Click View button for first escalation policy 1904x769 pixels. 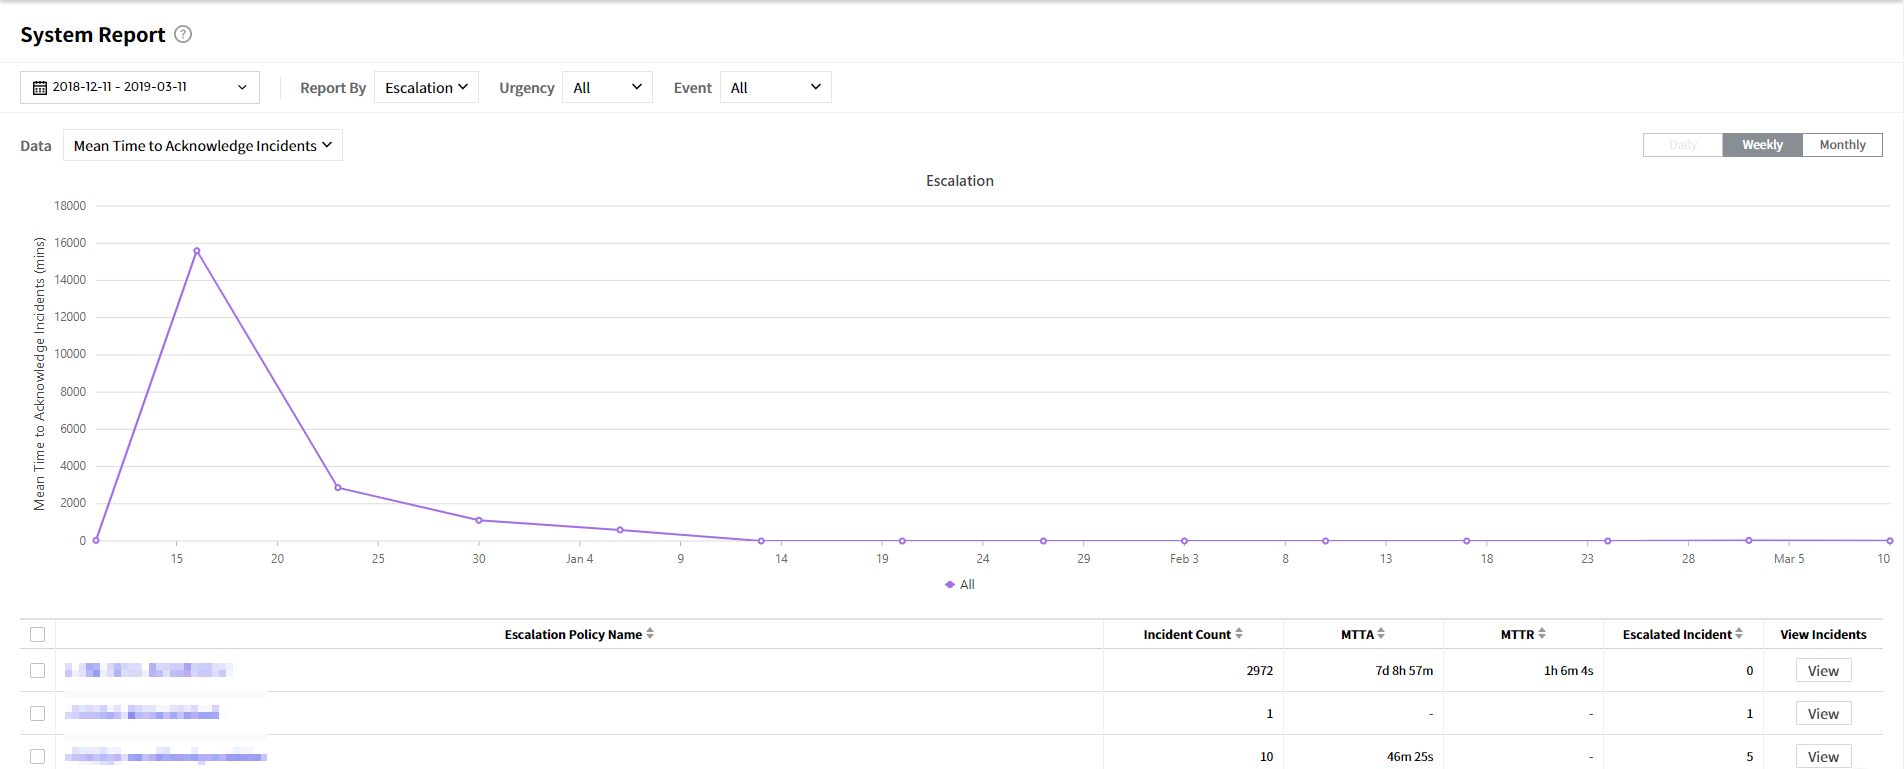click(x=1822, y=671)
